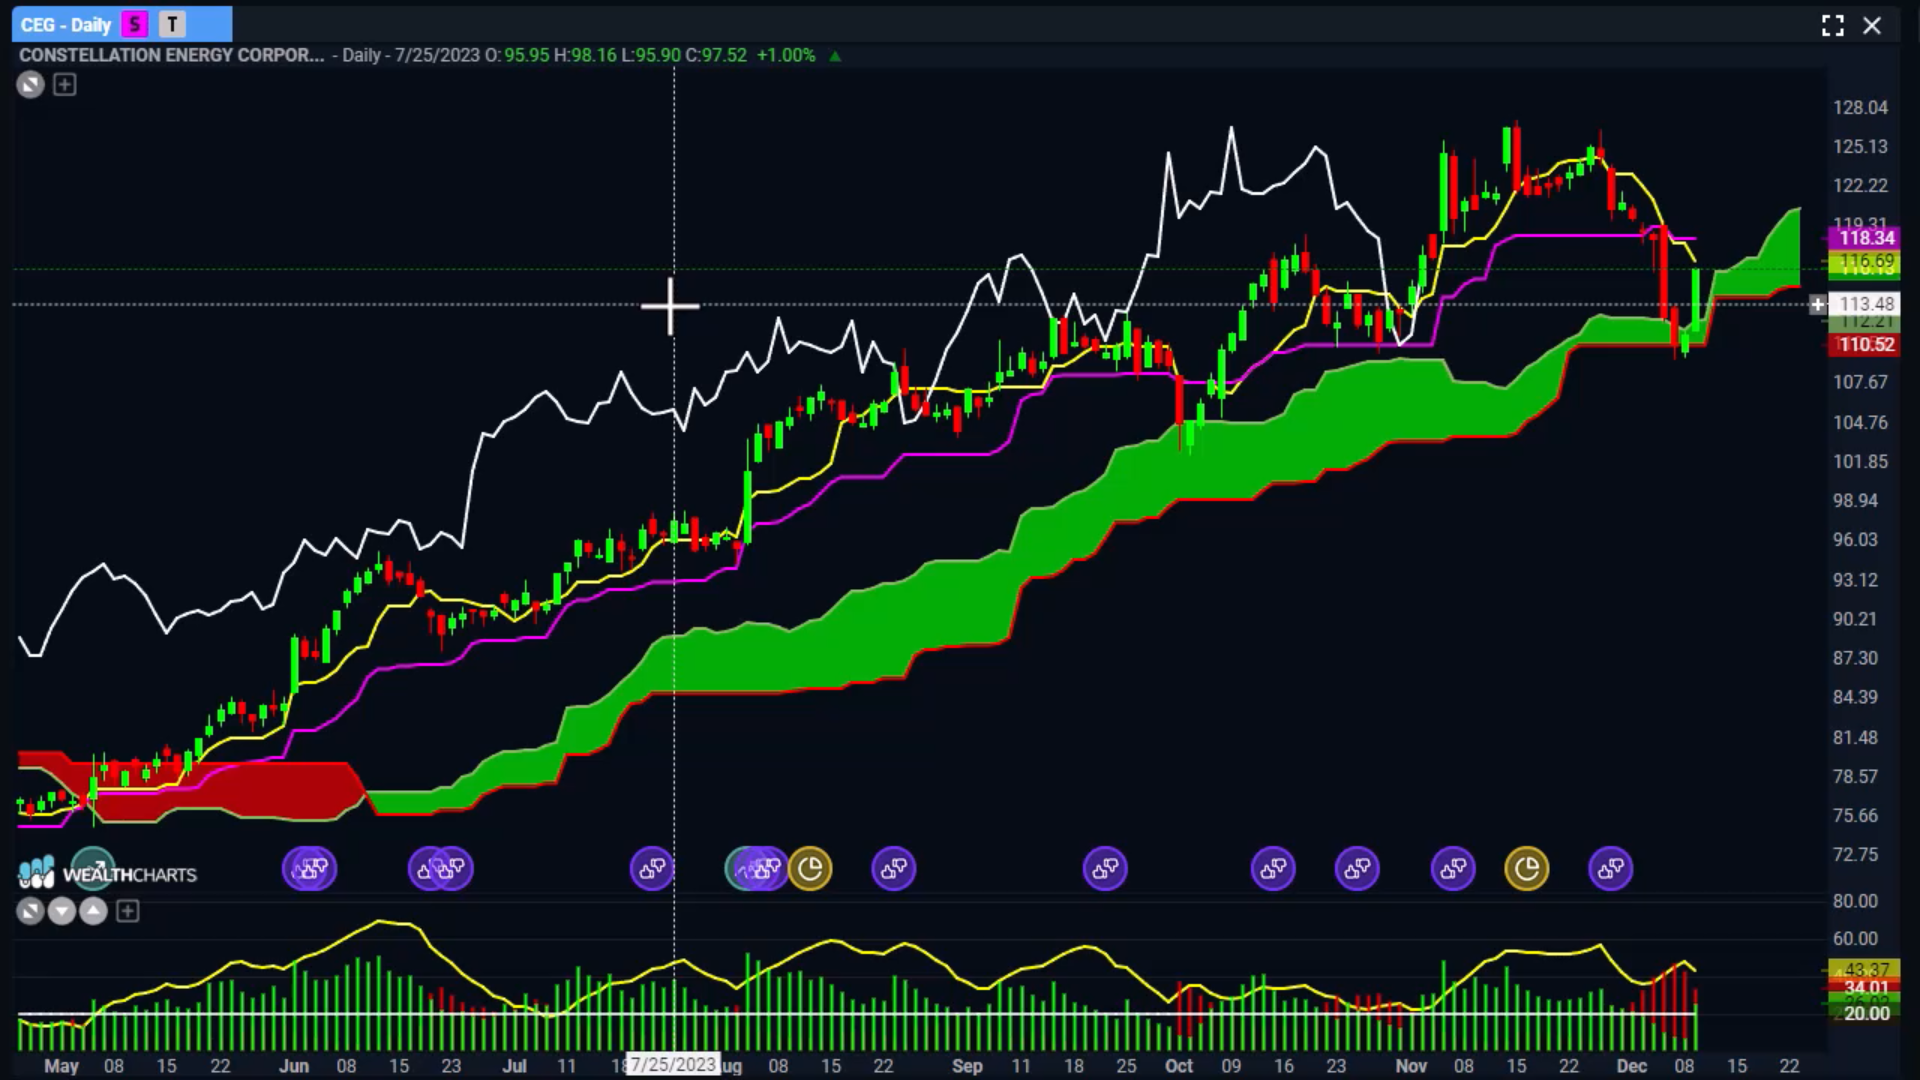Image resolution: width=1920 pixels, height=1080 pixels.
Task: Click the 43.37 yellow indicator value label
Action: click(x=1866, y=969)
